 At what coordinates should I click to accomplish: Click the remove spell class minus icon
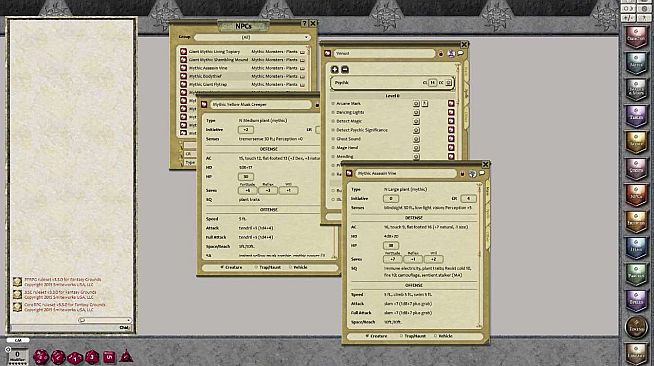pyautogui.click(x=345, y=69)
